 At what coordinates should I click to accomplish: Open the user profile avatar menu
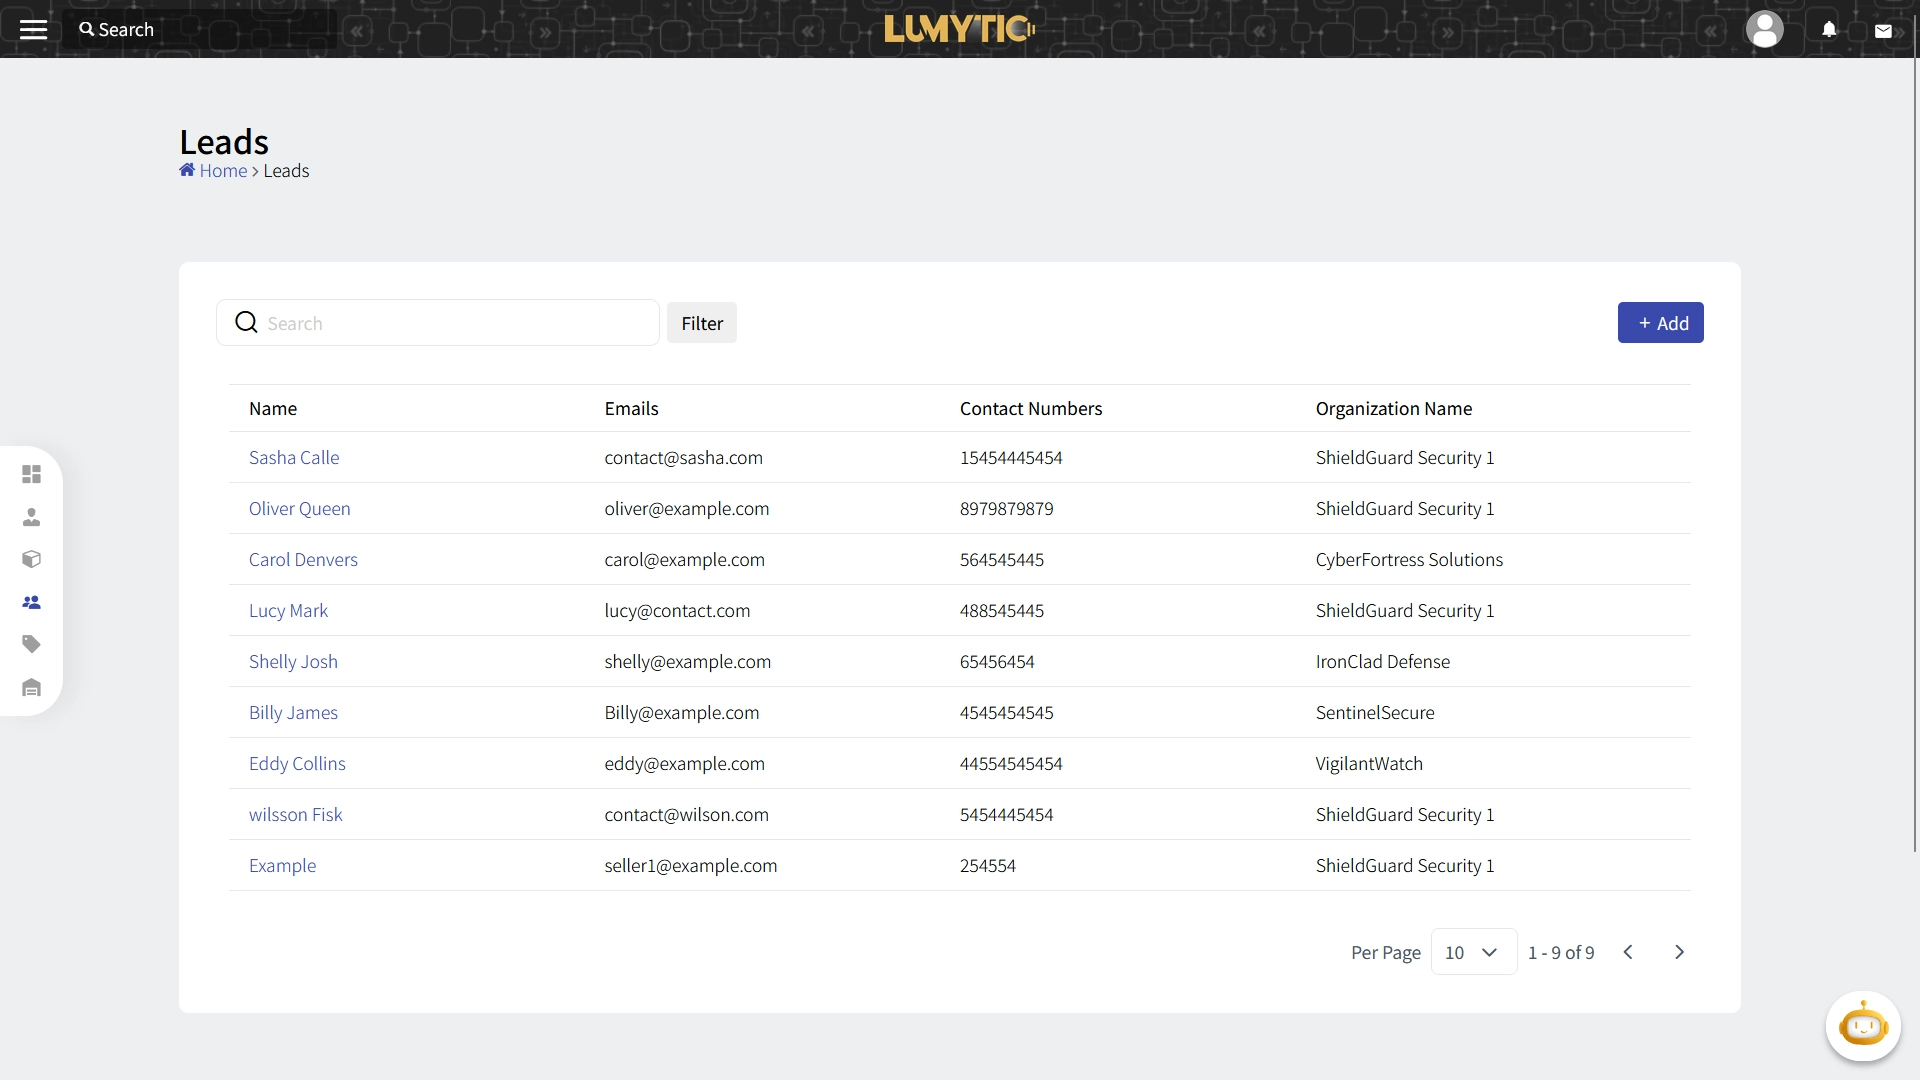coord(1764,29)
